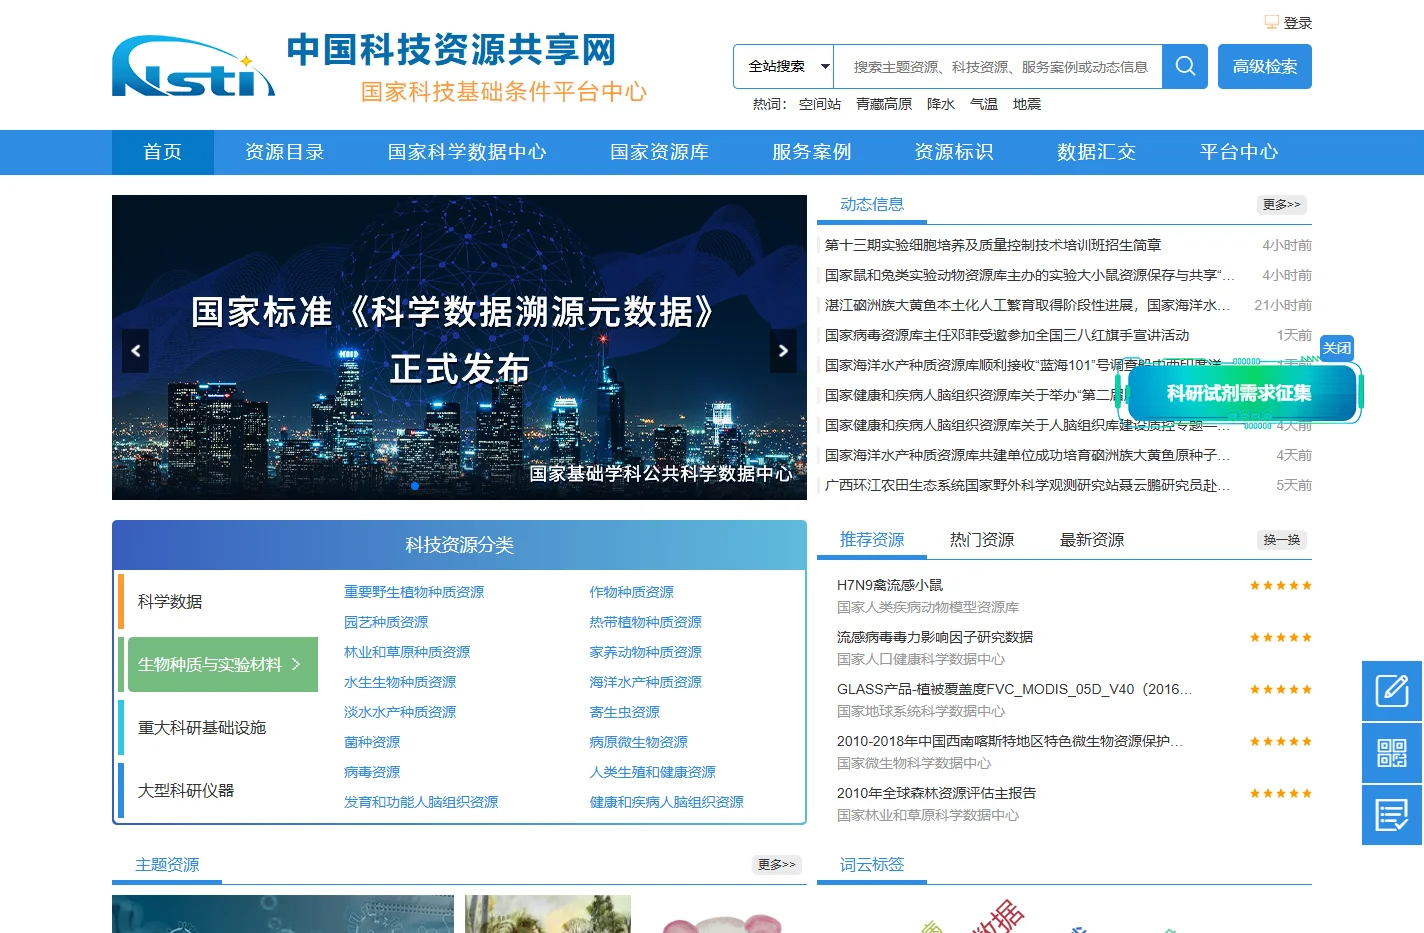Open 淡水水产种质资源 link
The image size is (1424, 933).
tap(400, 712)
